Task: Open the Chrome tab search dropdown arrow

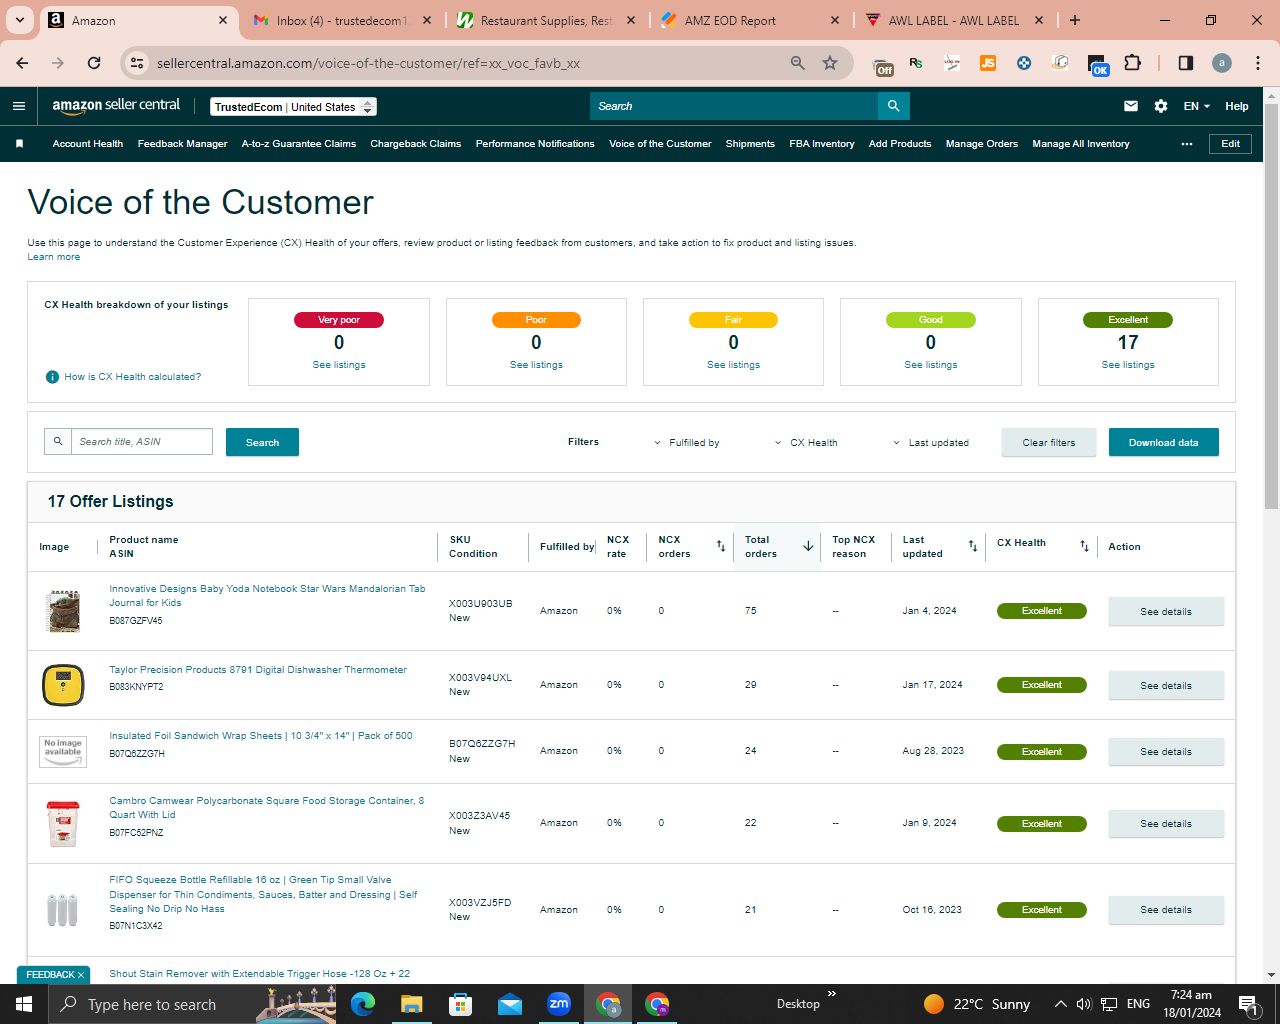Action: [20, 20]
